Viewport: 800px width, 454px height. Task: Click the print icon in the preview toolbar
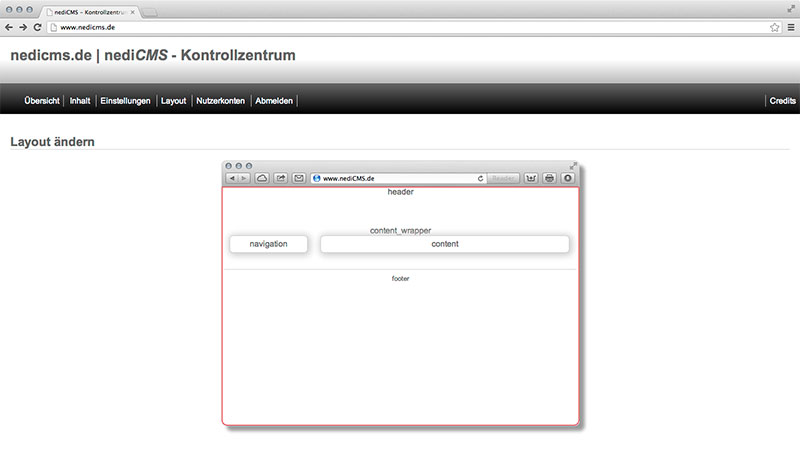coord(549,178)
